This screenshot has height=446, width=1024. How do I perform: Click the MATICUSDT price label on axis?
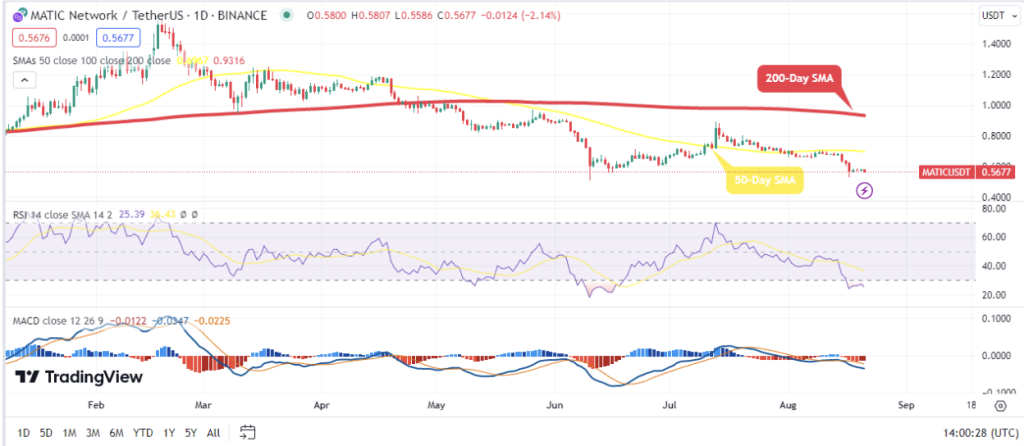point(946,172)
